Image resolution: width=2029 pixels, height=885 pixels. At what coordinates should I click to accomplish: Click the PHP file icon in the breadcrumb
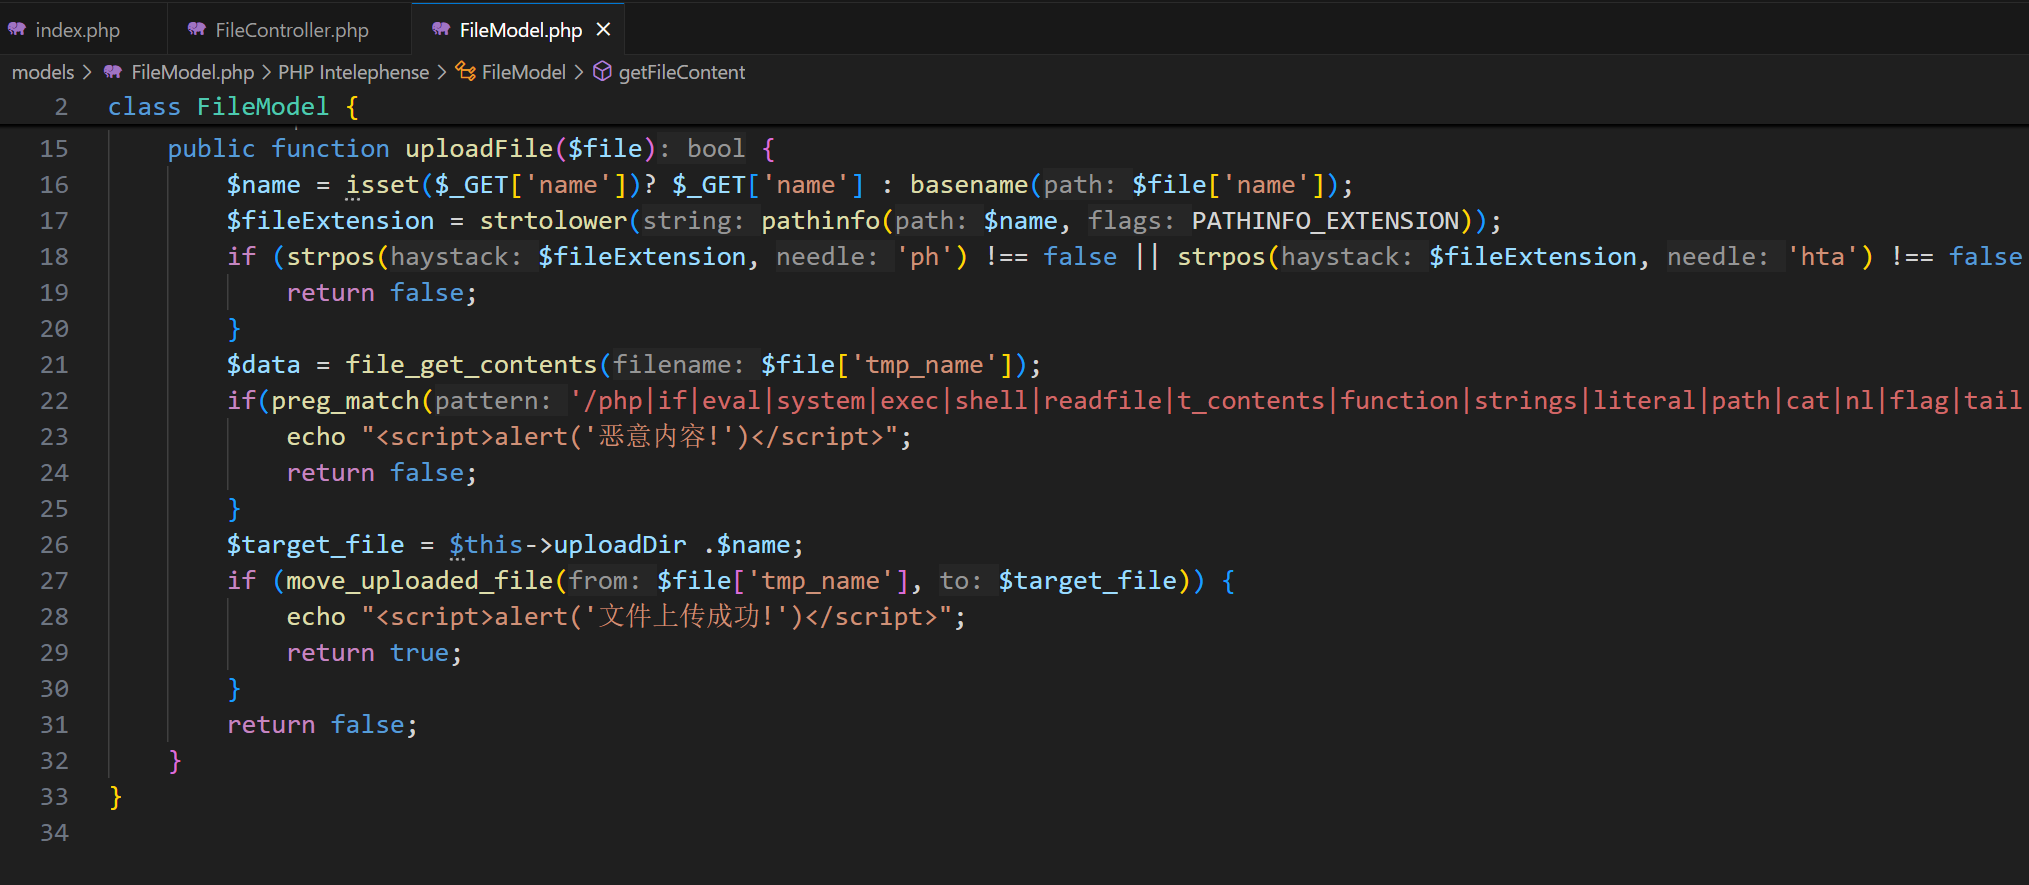coord(113,72)
